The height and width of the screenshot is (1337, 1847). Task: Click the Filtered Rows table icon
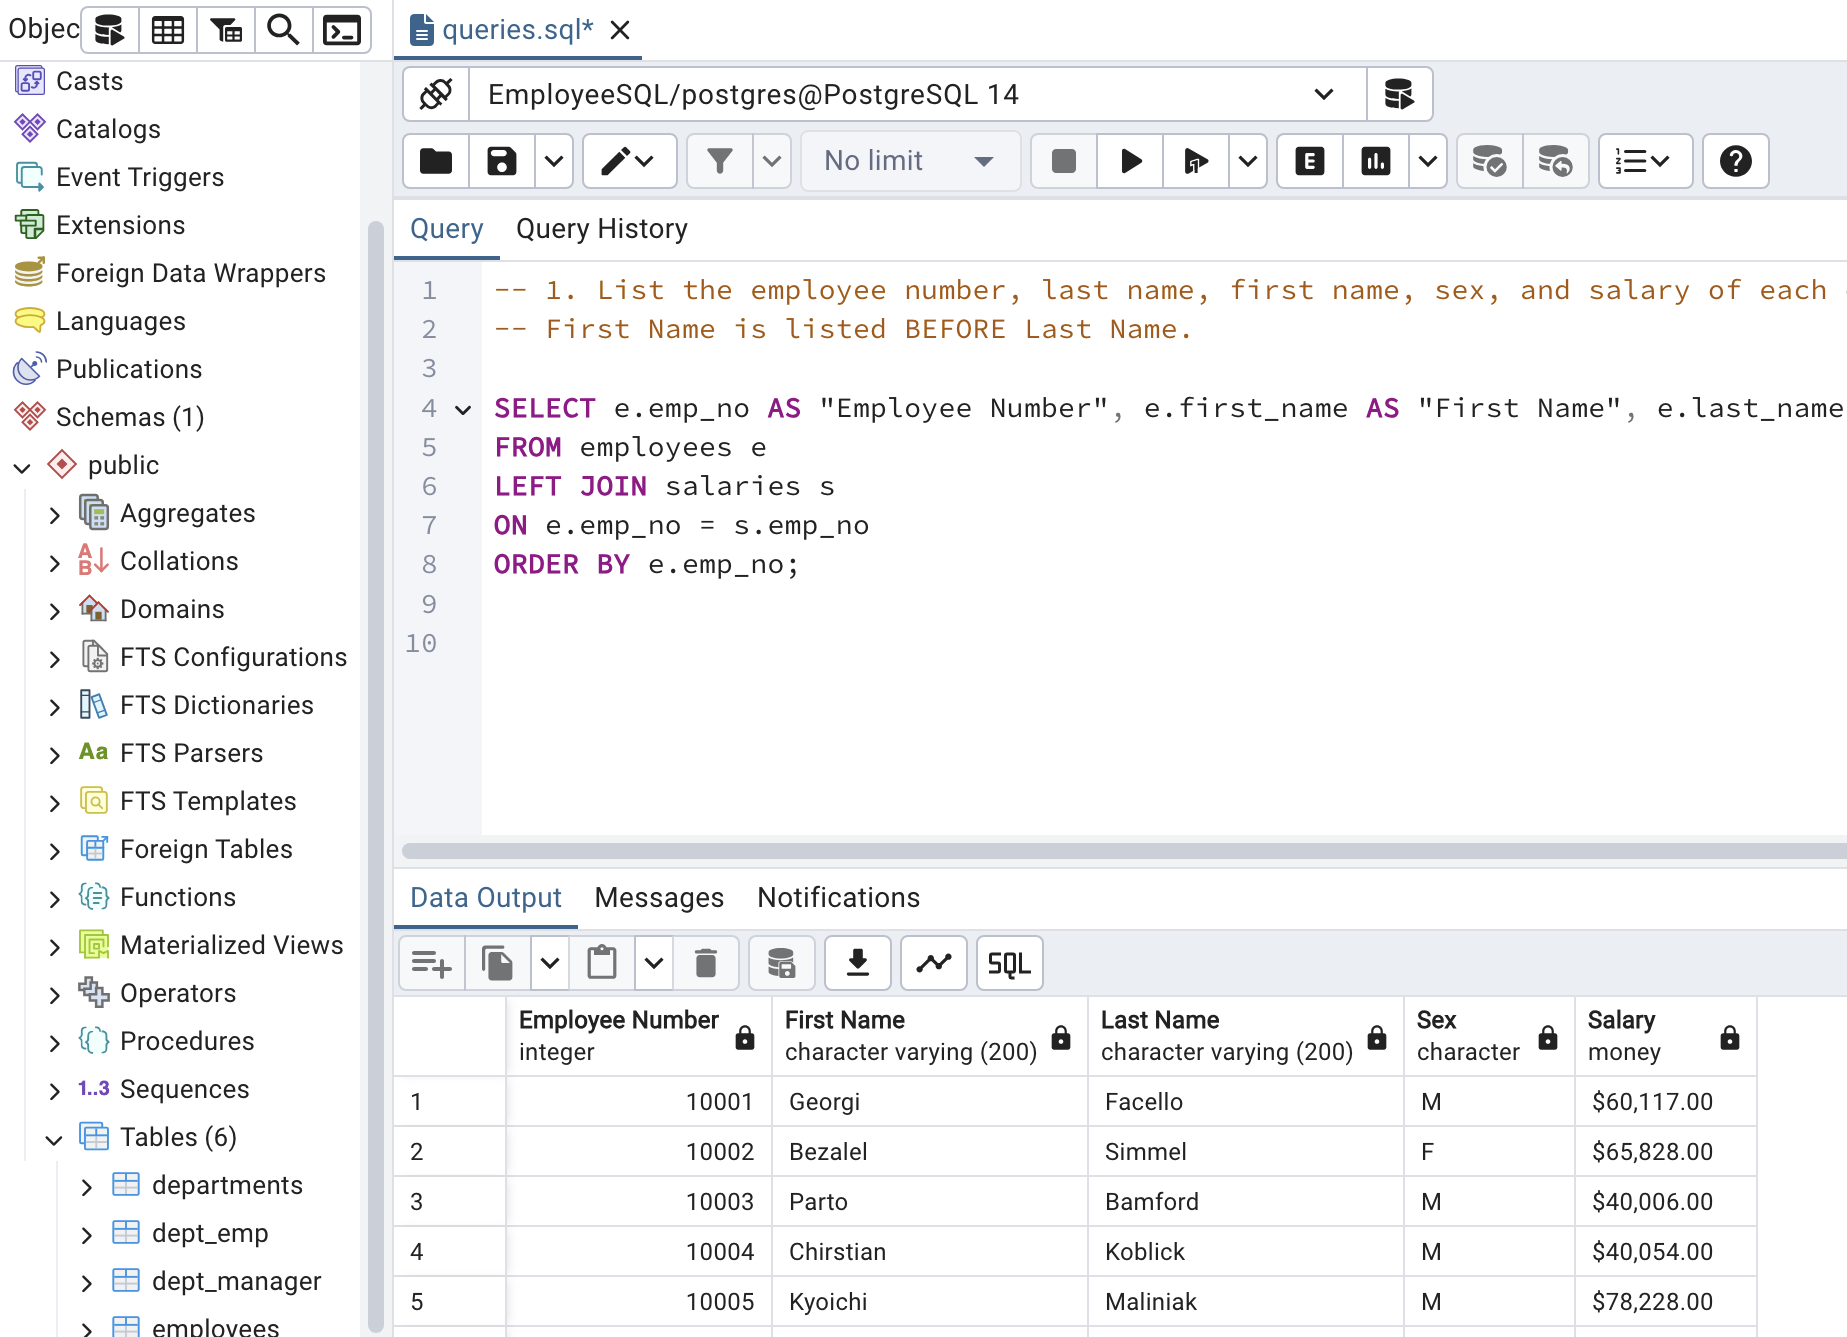[x=225, y=30]
